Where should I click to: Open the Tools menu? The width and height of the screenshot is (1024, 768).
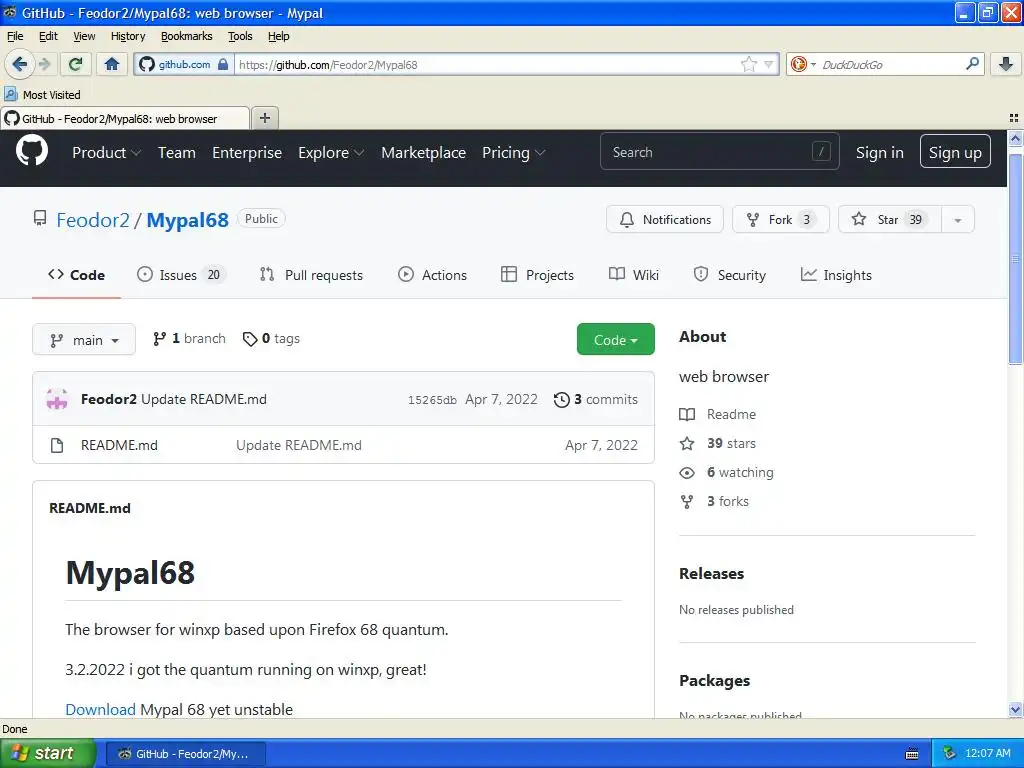240,36
